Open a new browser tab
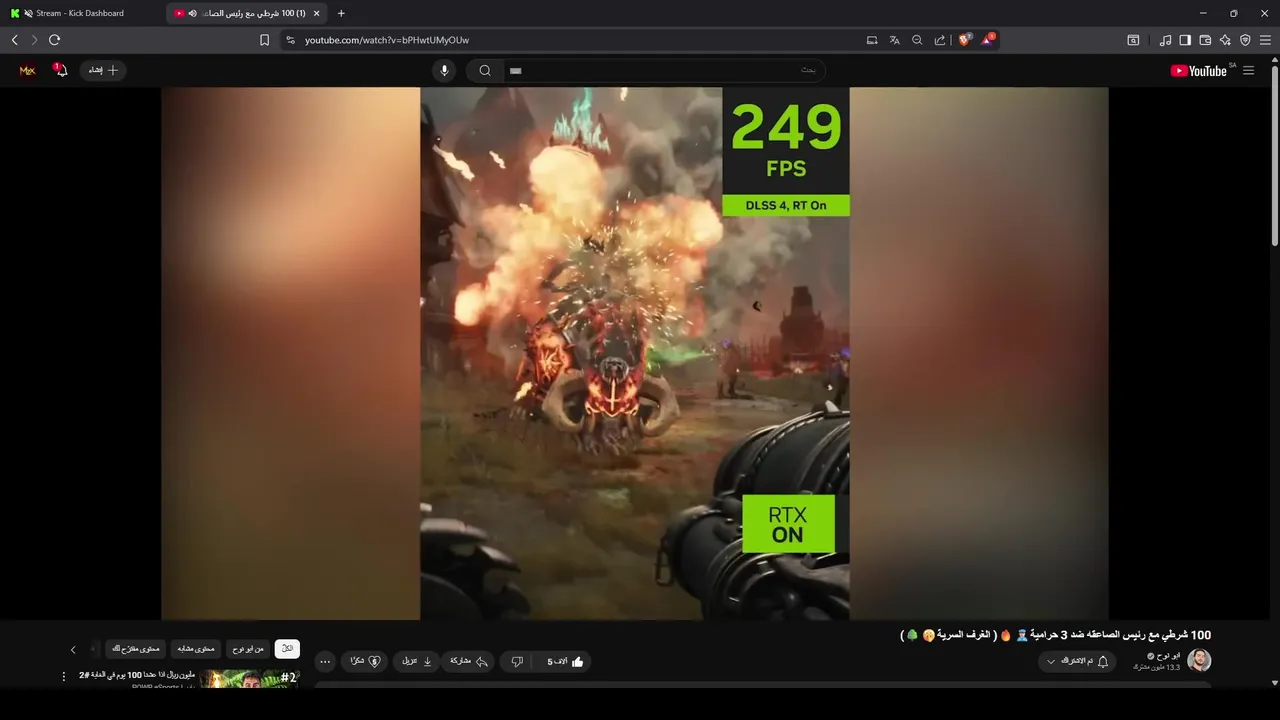1280x720 pixels. pyautogui.click(x=341, y=13)
